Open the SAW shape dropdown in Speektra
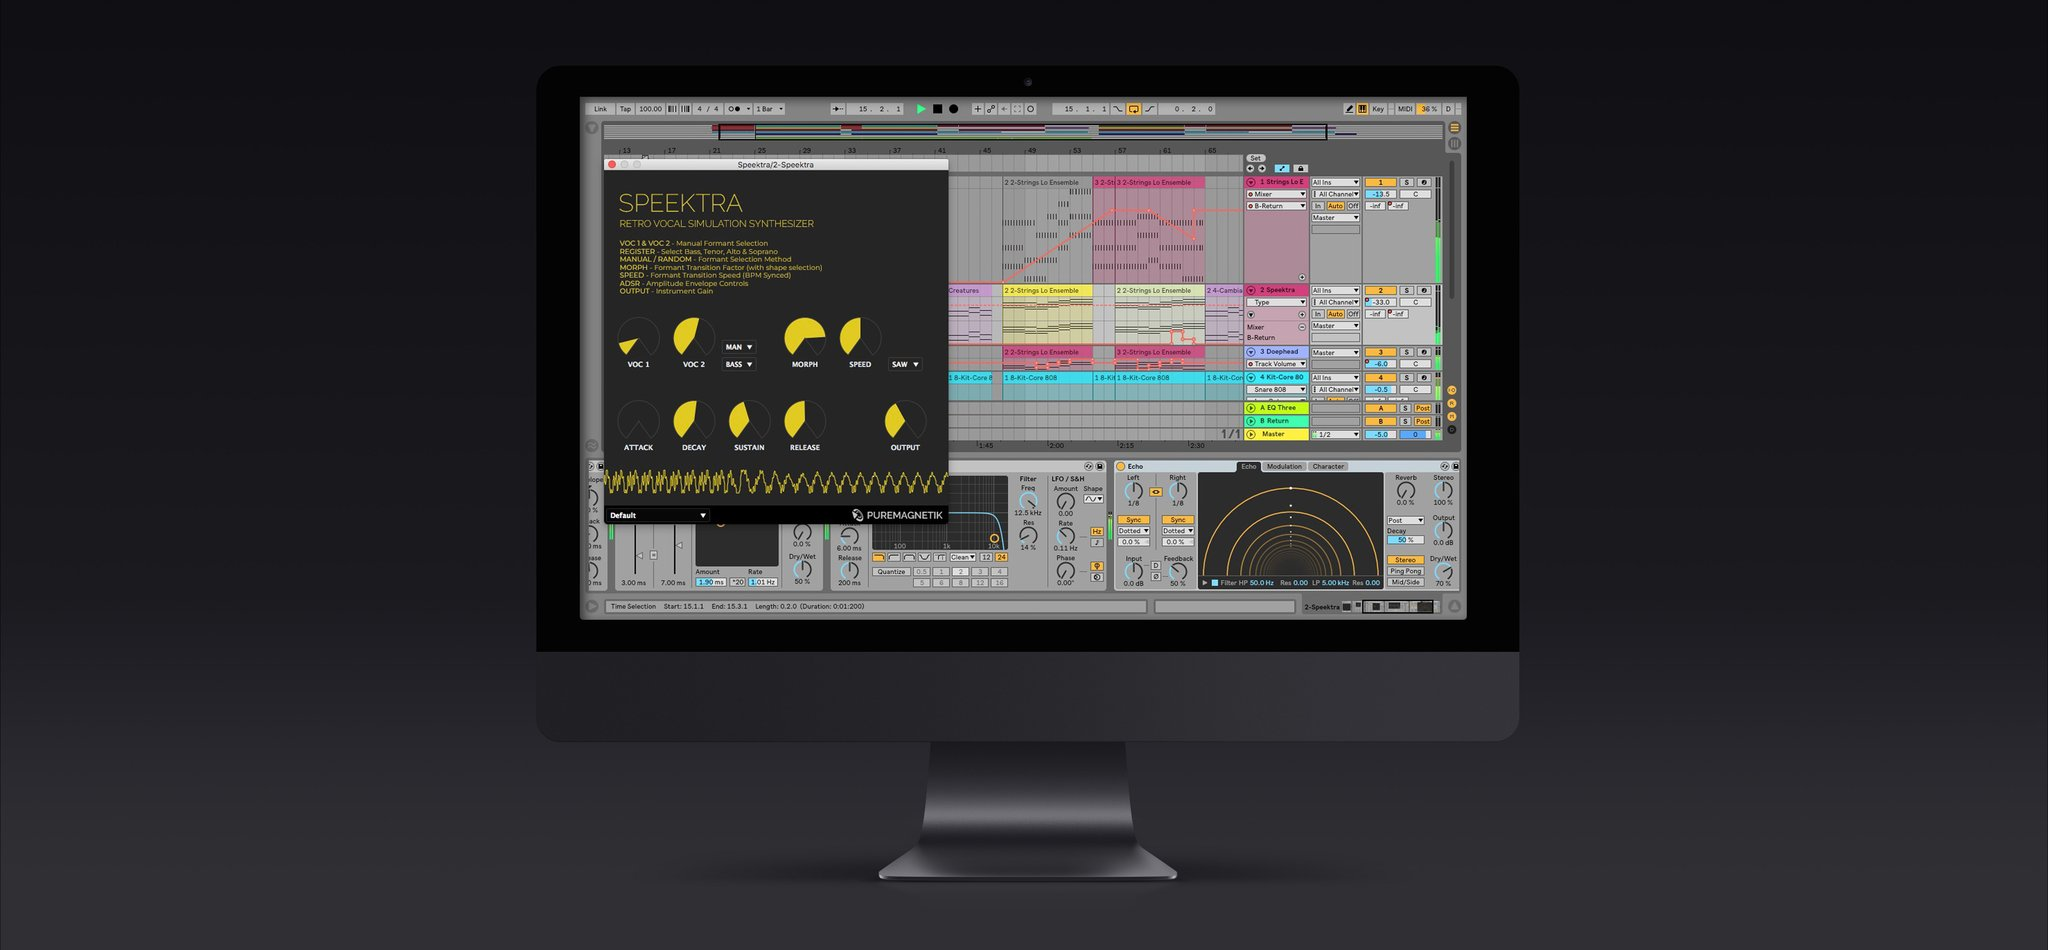2048x950 pixels. [x=905, y=364]
